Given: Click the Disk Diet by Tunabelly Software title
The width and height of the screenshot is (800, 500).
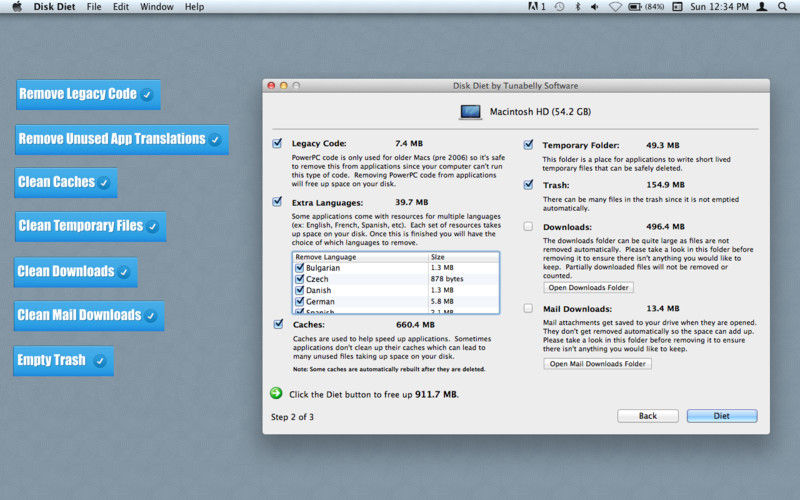Looking at the screenshot, I should (515, 86).
